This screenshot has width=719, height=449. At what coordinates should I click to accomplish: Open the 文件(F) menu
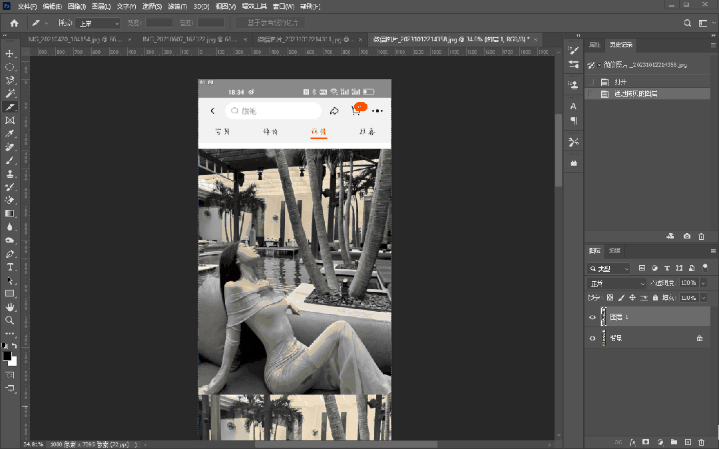coord(27,6)
